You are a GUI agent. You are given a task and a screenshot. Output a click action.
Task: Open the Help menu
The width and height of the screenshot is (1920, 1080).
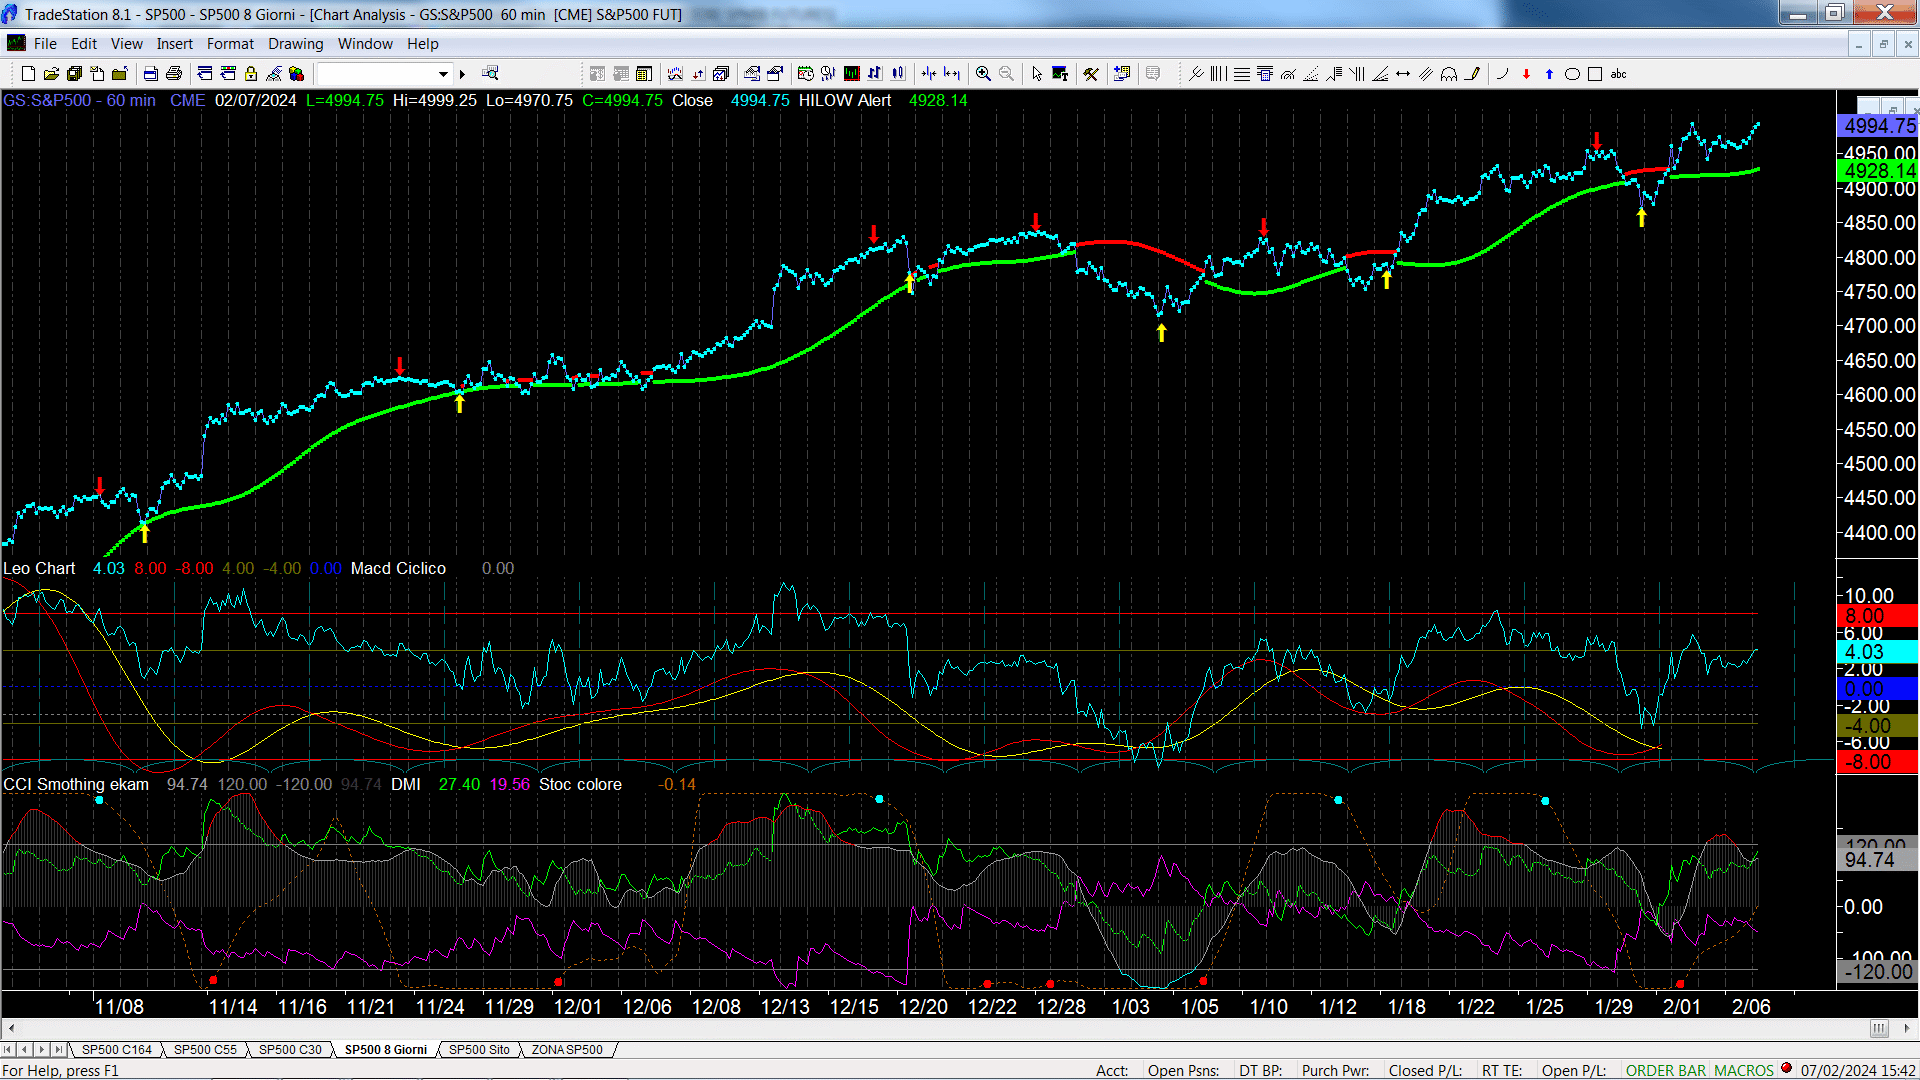pos(422,44)
